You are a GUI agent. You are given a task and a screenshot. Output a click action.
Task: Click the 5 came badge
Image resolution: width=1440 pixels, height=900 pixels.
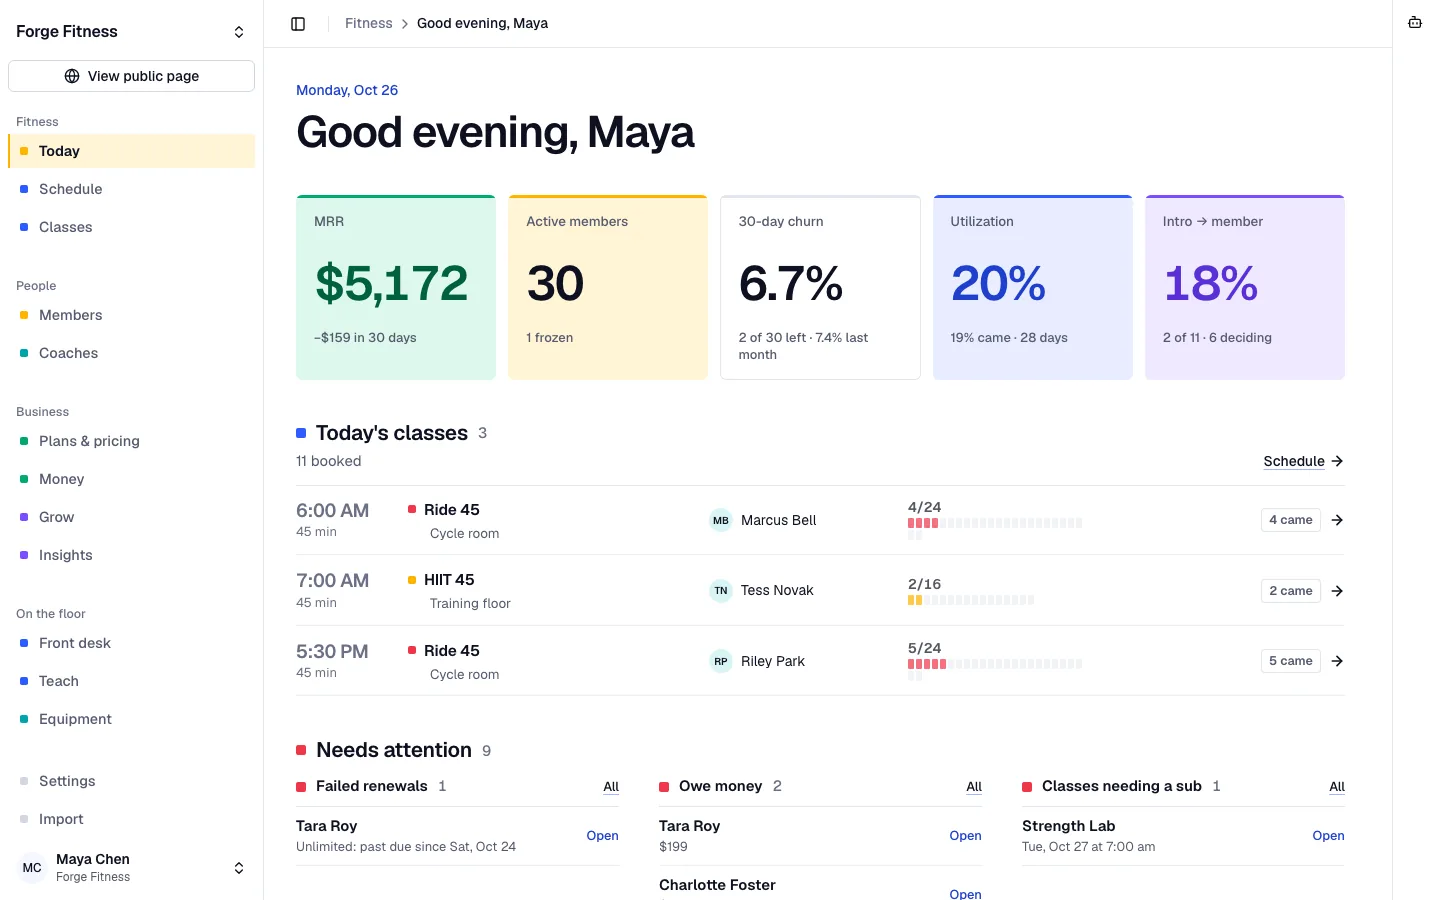[1290, 661]
